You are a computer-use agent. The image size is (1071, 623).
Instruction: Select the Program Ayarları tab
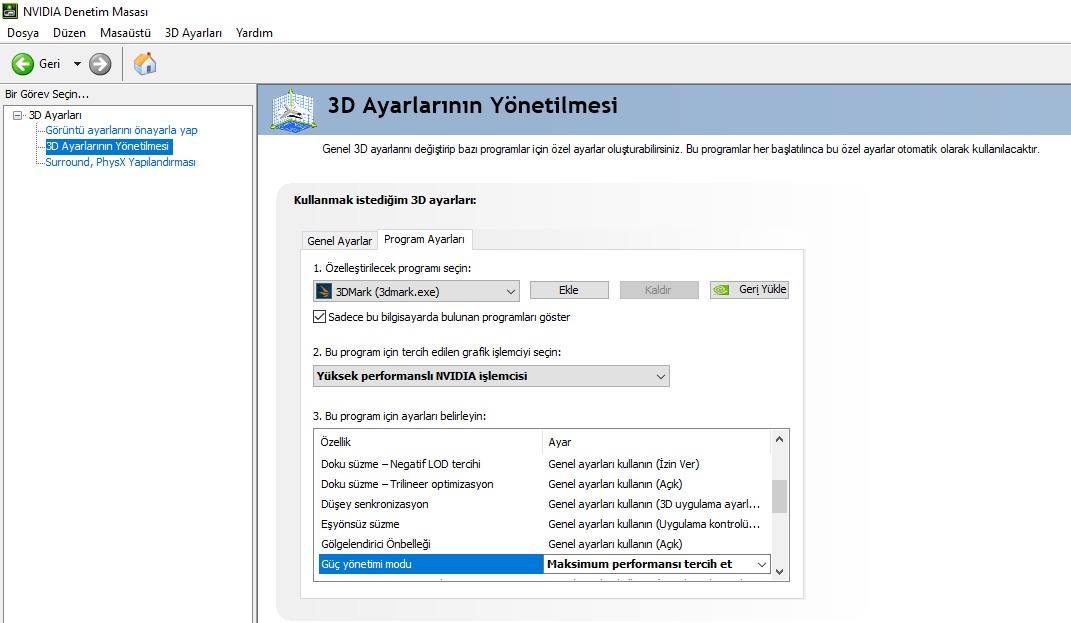(424, 239)
